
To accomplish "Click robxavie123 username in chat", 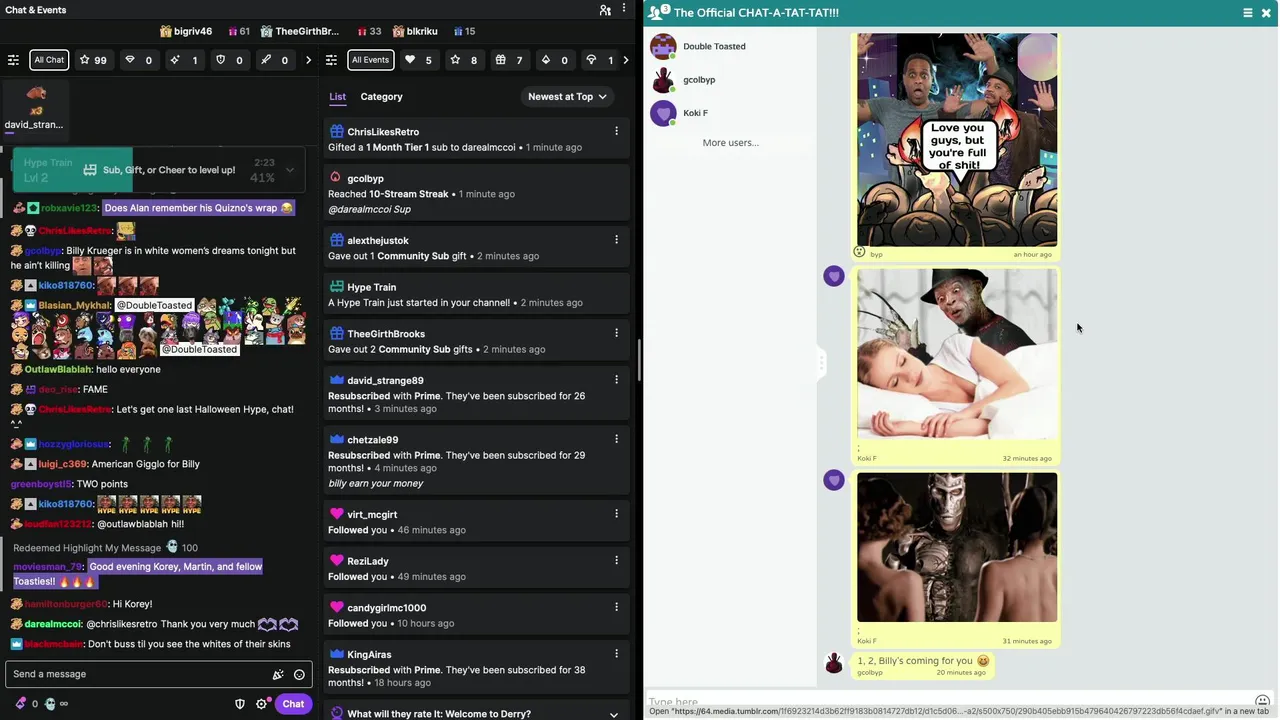I will point(70,208).
